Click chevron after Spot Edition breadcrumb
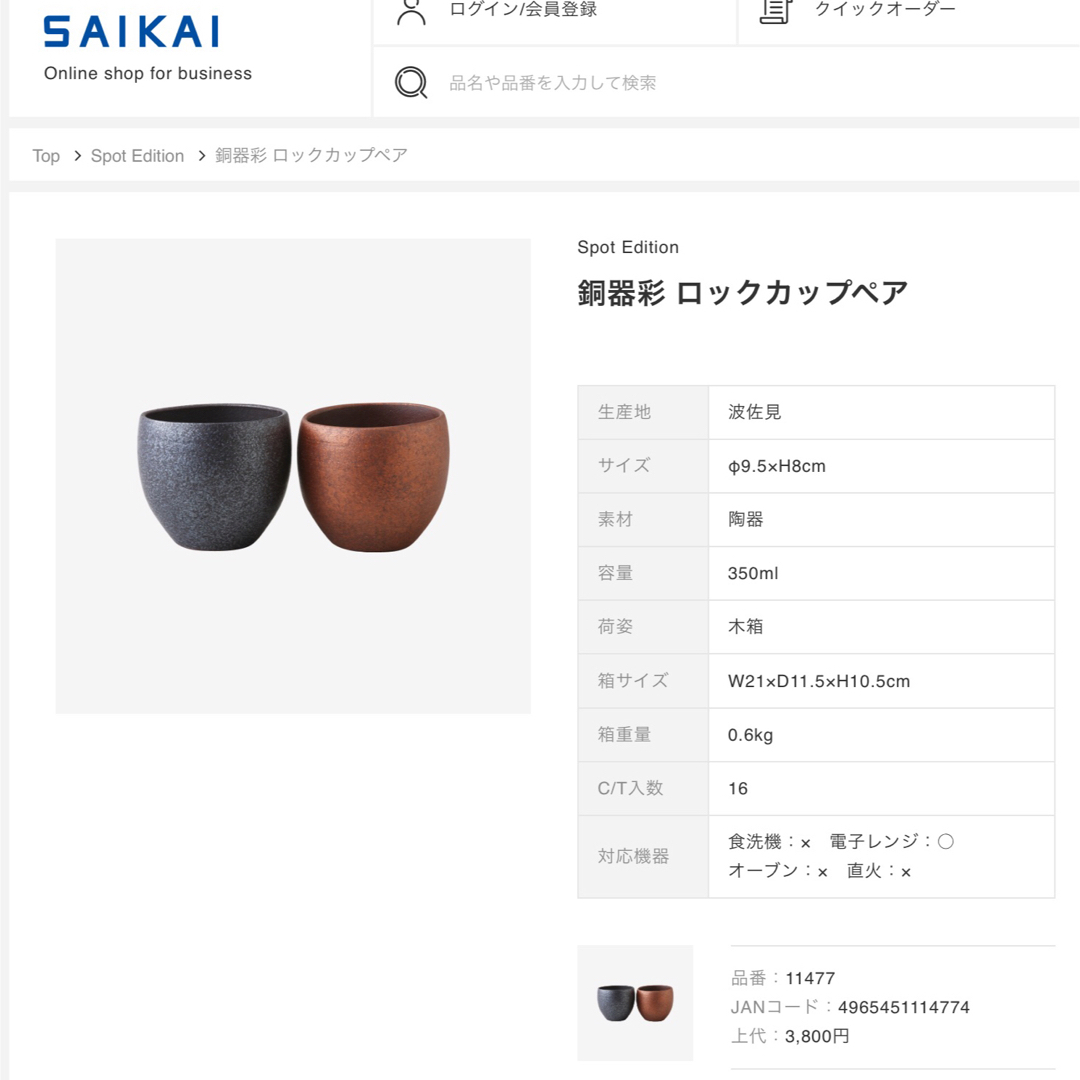The height and width of the screenshot is (1080, 1080). pos(201,156)
